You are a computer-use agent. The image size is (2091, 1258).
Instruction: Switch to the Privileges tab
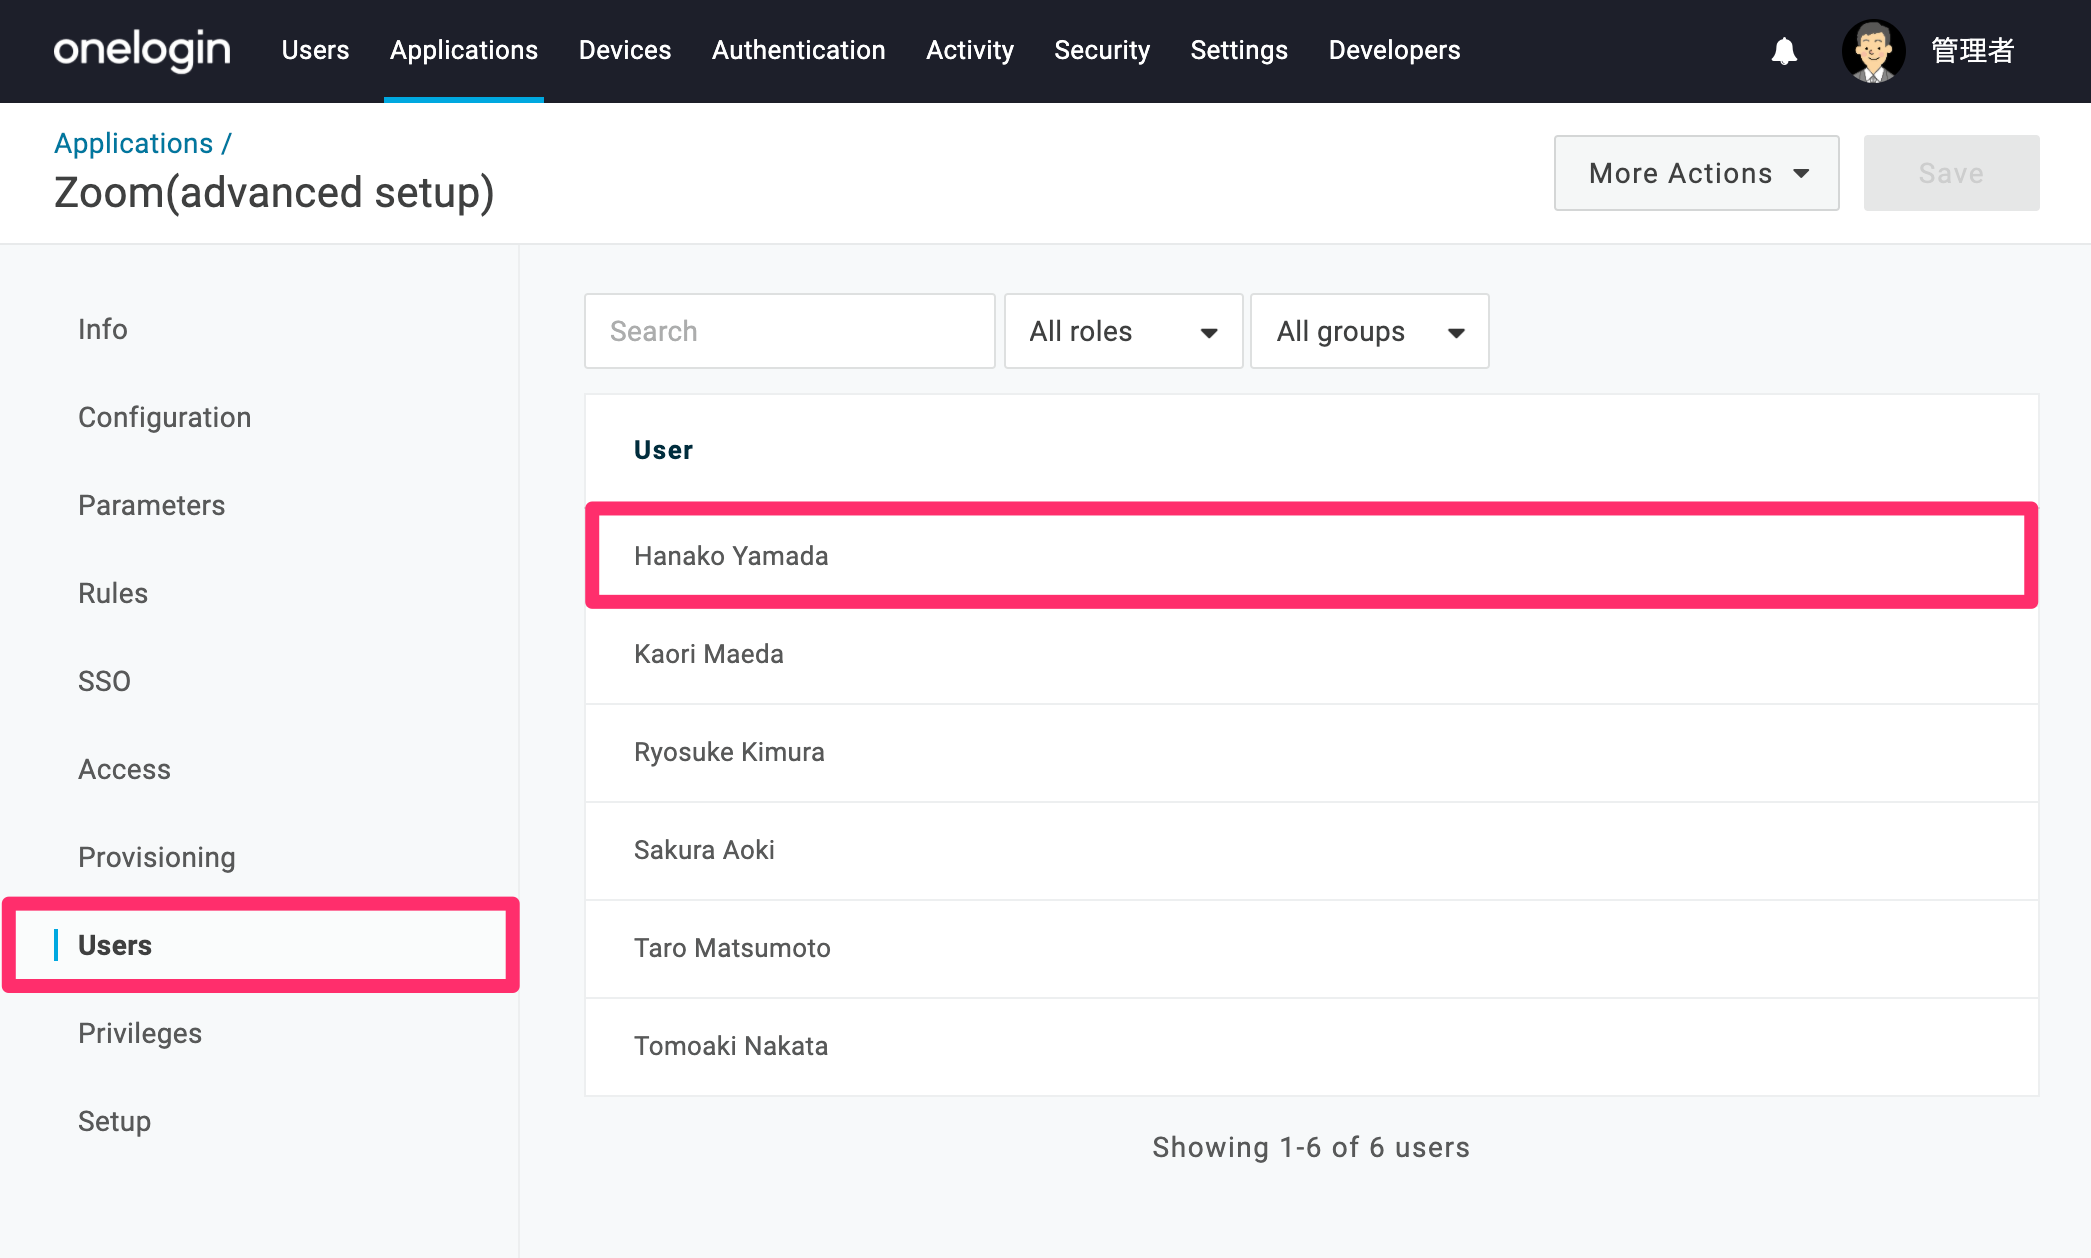tap(140, 1033)
